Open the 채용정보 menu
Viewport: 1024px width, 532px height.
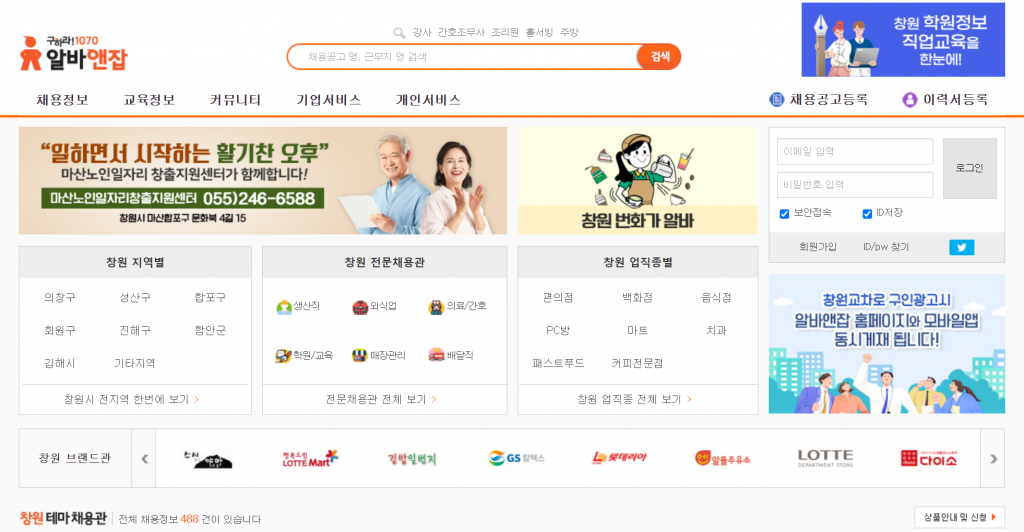tap(62, 100)
